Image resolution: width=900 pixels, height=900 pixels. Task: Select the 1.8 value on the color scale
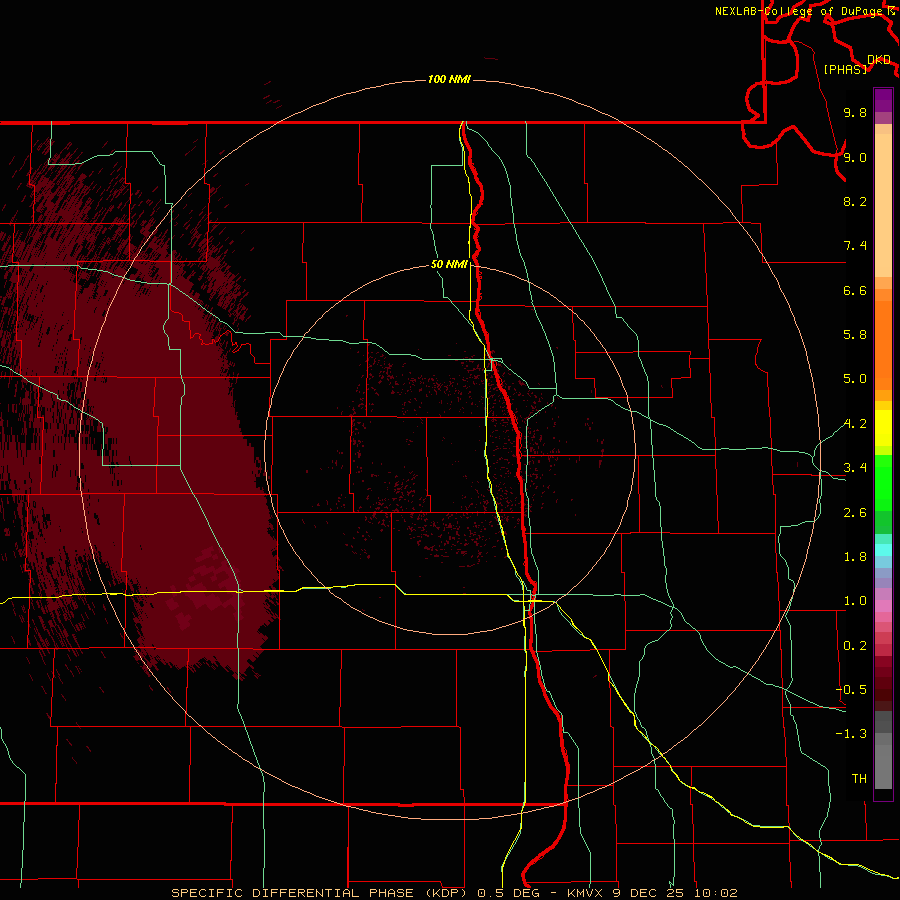(855, 557)
